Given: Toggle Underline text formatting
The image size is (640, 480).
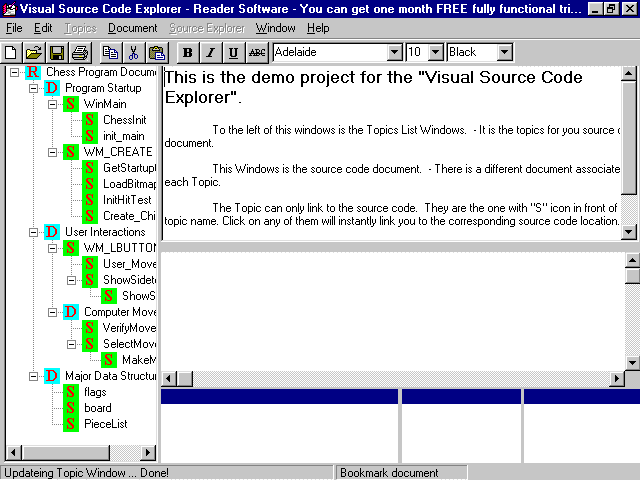Looking at the screenshot, I should click(234, 52).
